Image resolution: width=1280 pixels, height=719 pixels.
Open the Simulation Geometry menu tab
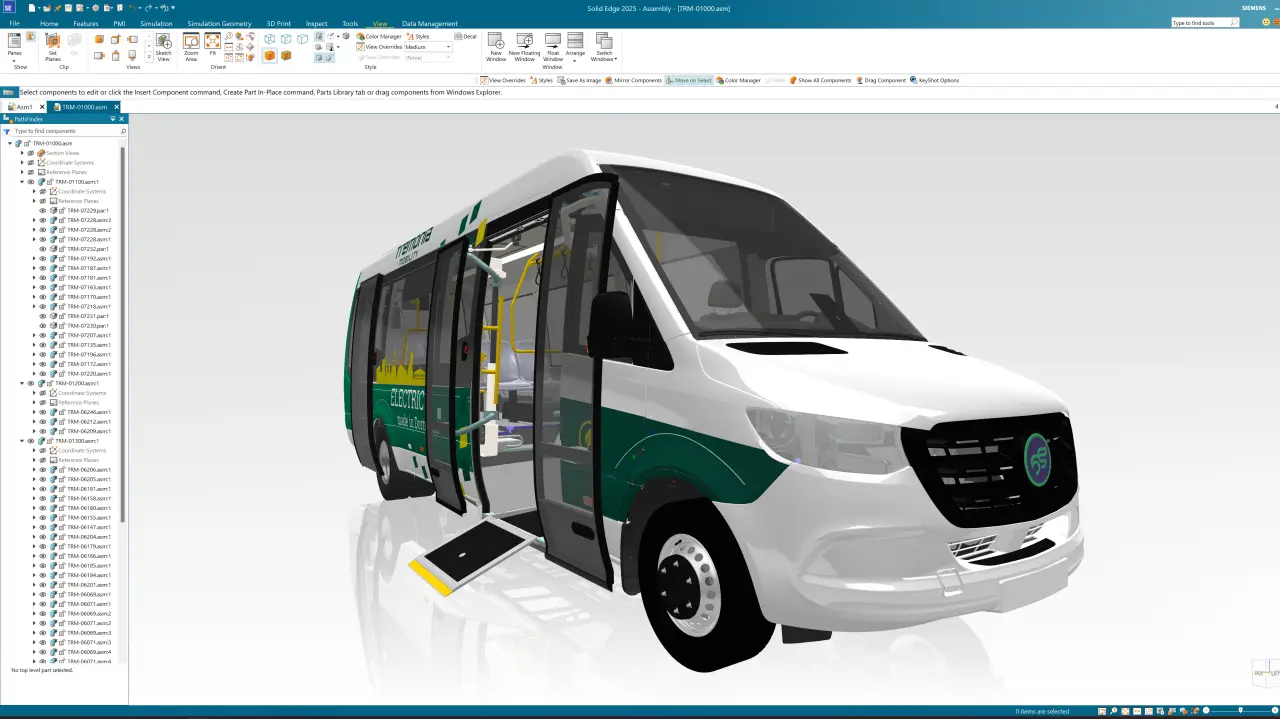pos(219,23)
